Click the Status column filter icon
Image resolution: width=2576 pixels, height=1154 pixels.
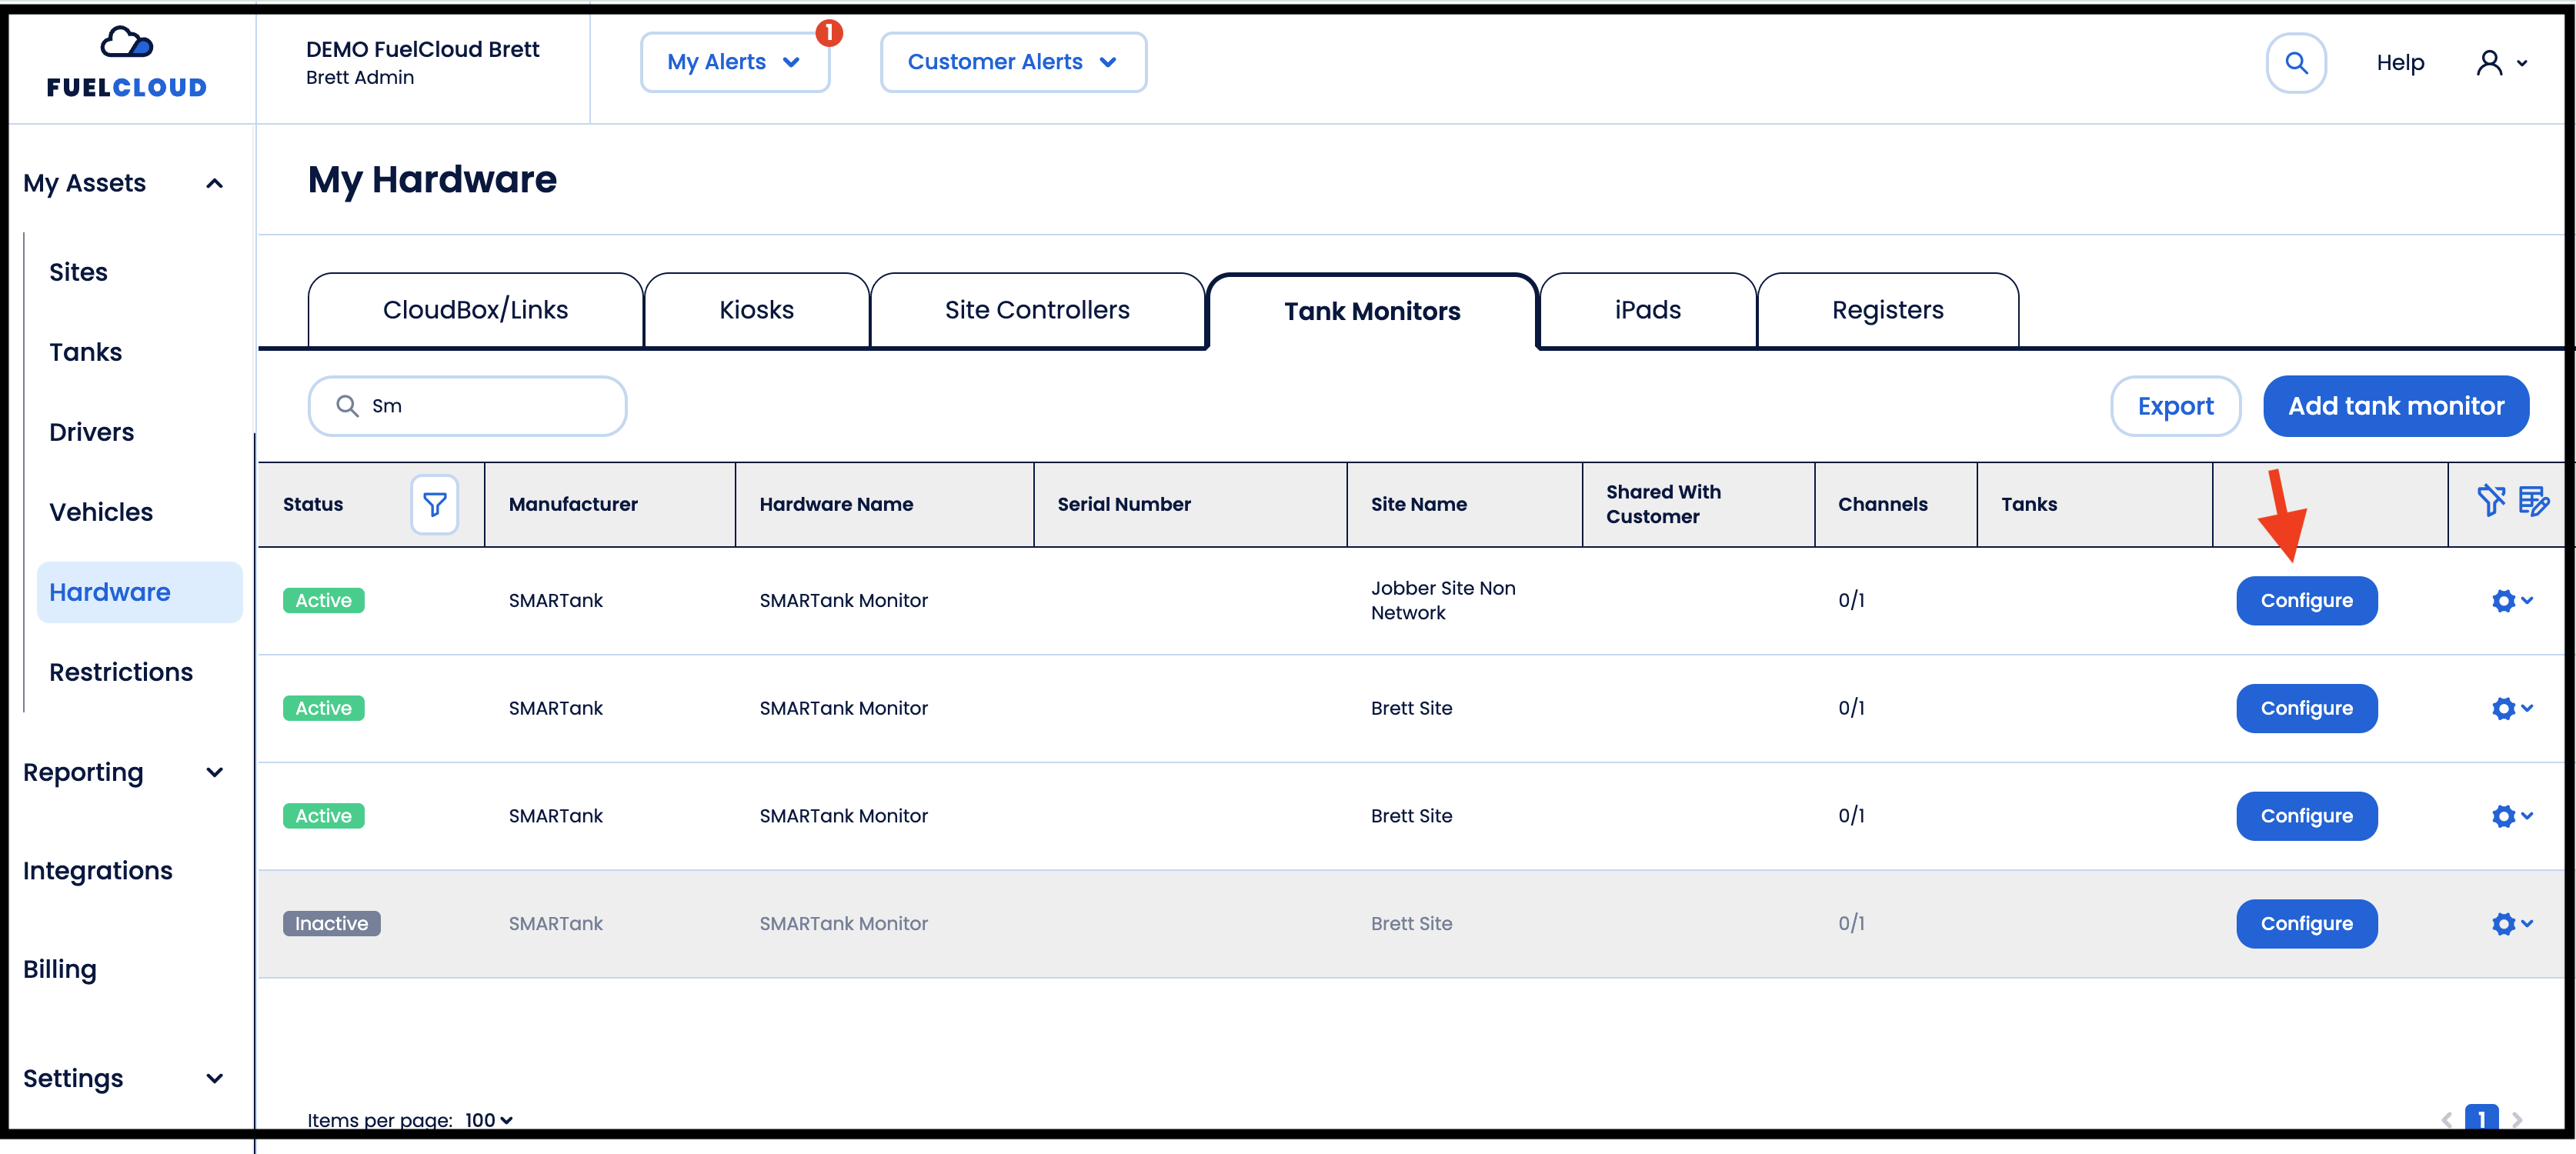tap(434, 504)
